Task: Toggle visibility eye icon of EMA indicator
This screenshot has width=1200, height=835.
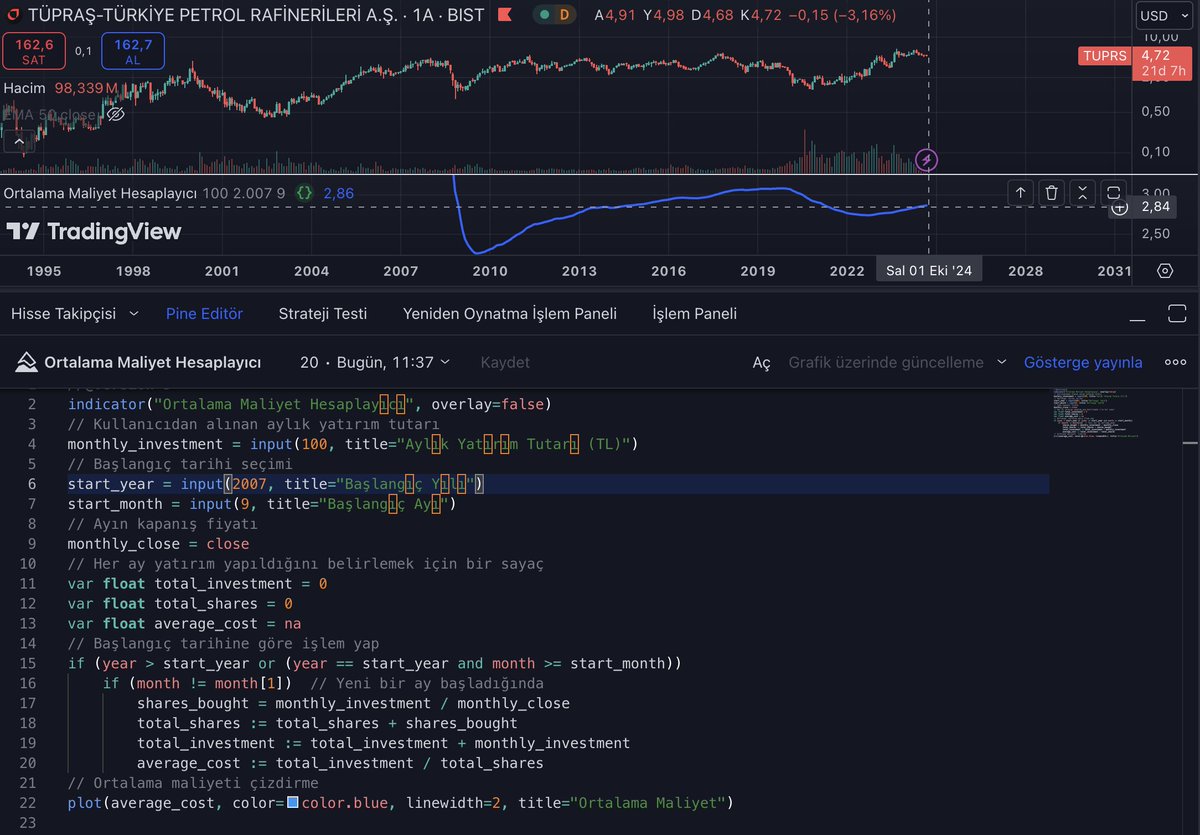Action: tap(115, 114)
